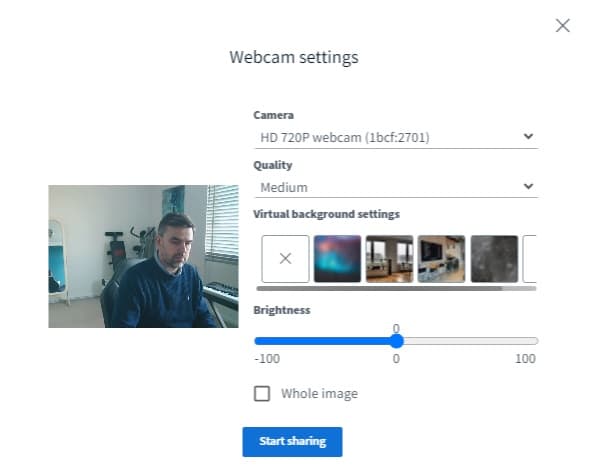
Task: Pick the living room windows background
Action: tap(389, 259)
